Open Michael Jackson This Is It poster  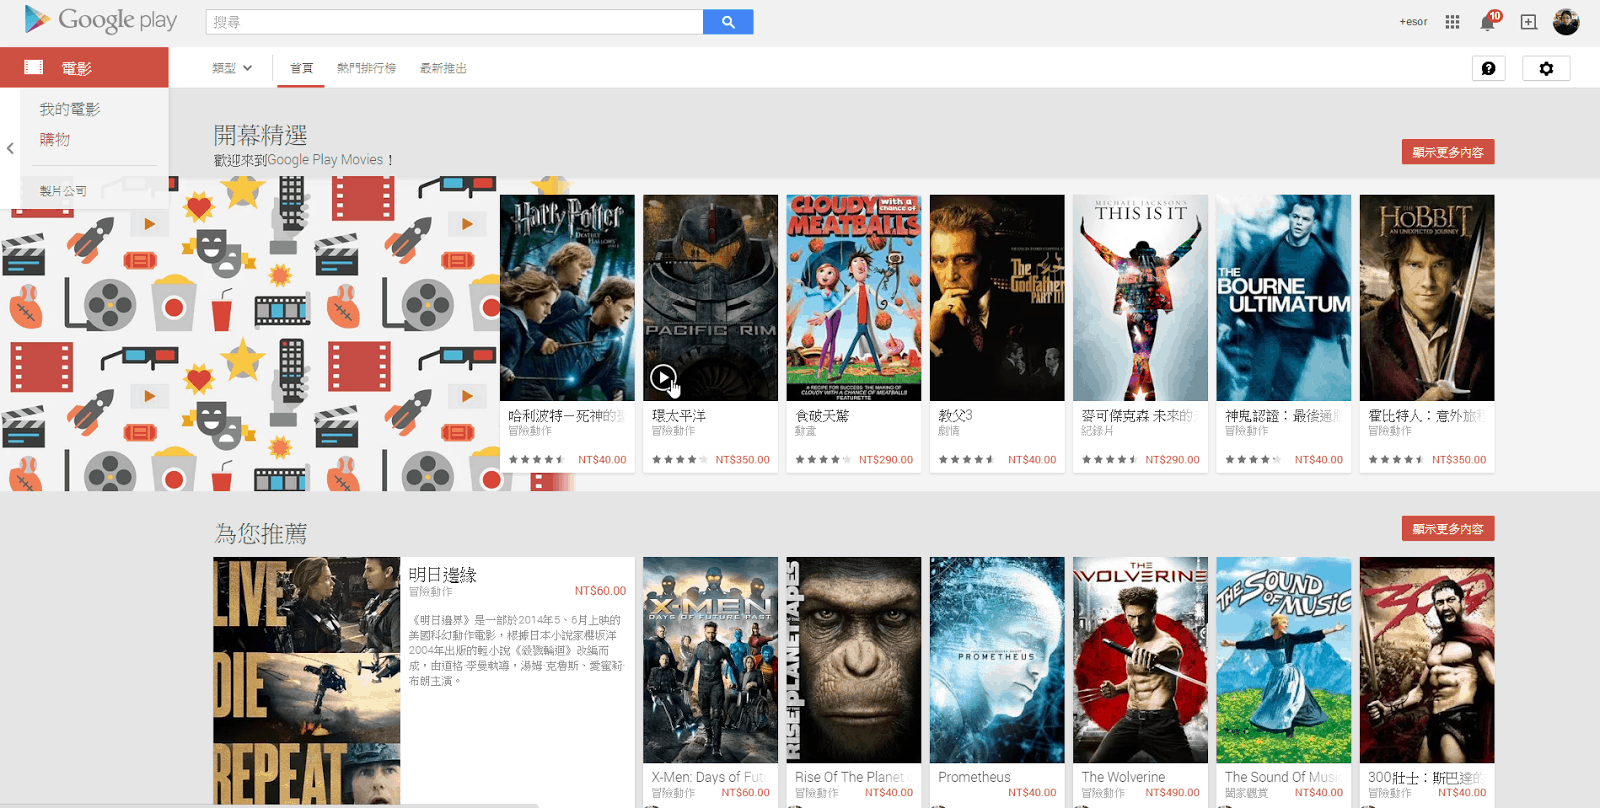click(x=1140, y=298)
